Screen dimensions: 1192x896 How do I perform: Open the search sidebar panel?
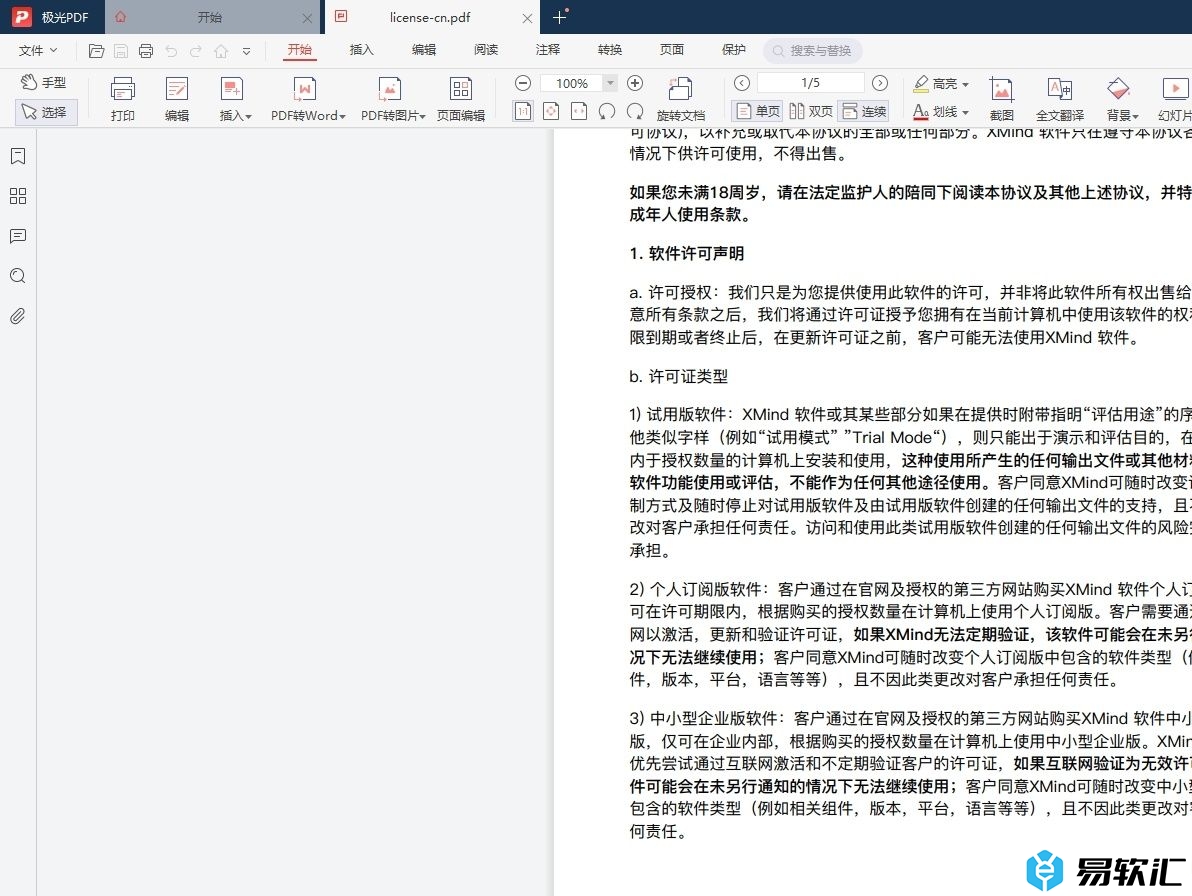tap(17, 276)
